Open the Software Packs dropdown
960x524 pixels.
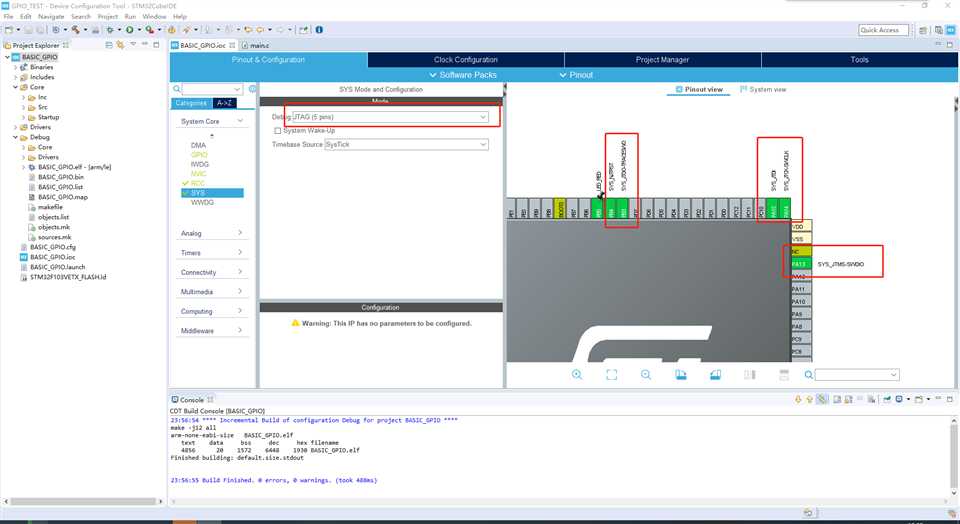coord(463,75)
